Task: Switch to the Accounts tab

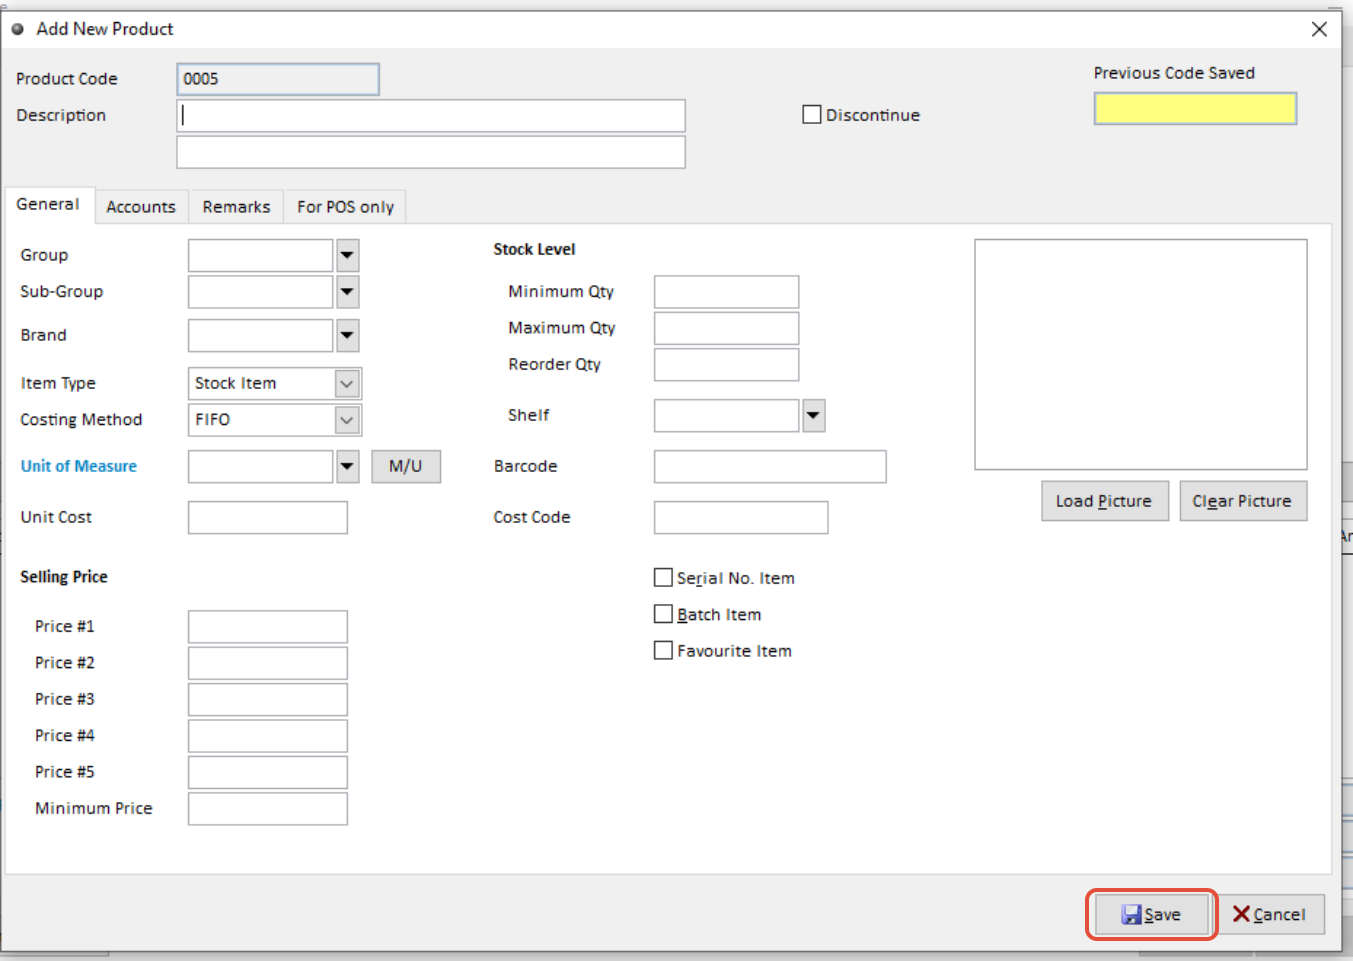Action: pos(141,207)
